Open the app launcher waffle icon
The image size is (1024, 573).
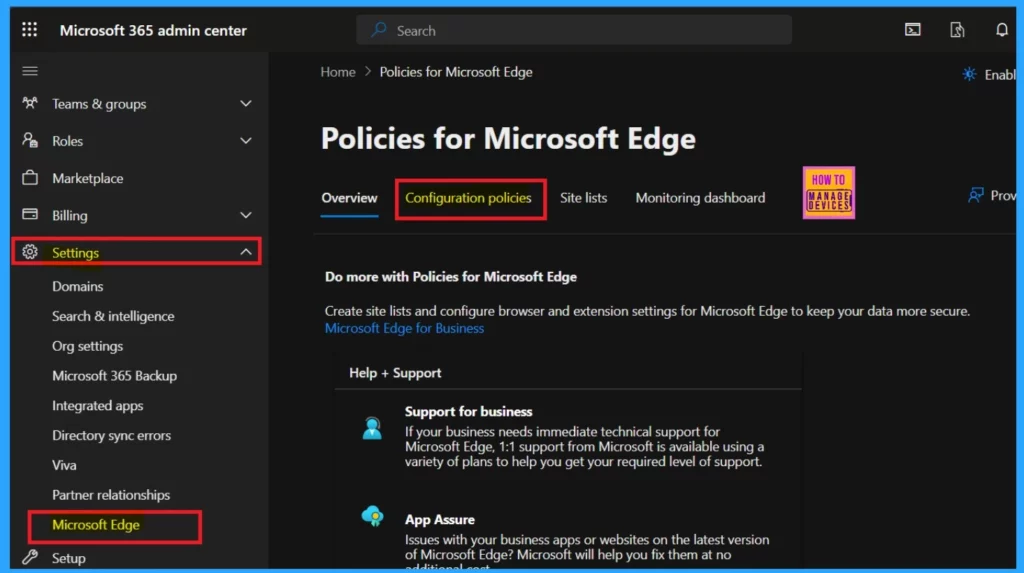29,30
